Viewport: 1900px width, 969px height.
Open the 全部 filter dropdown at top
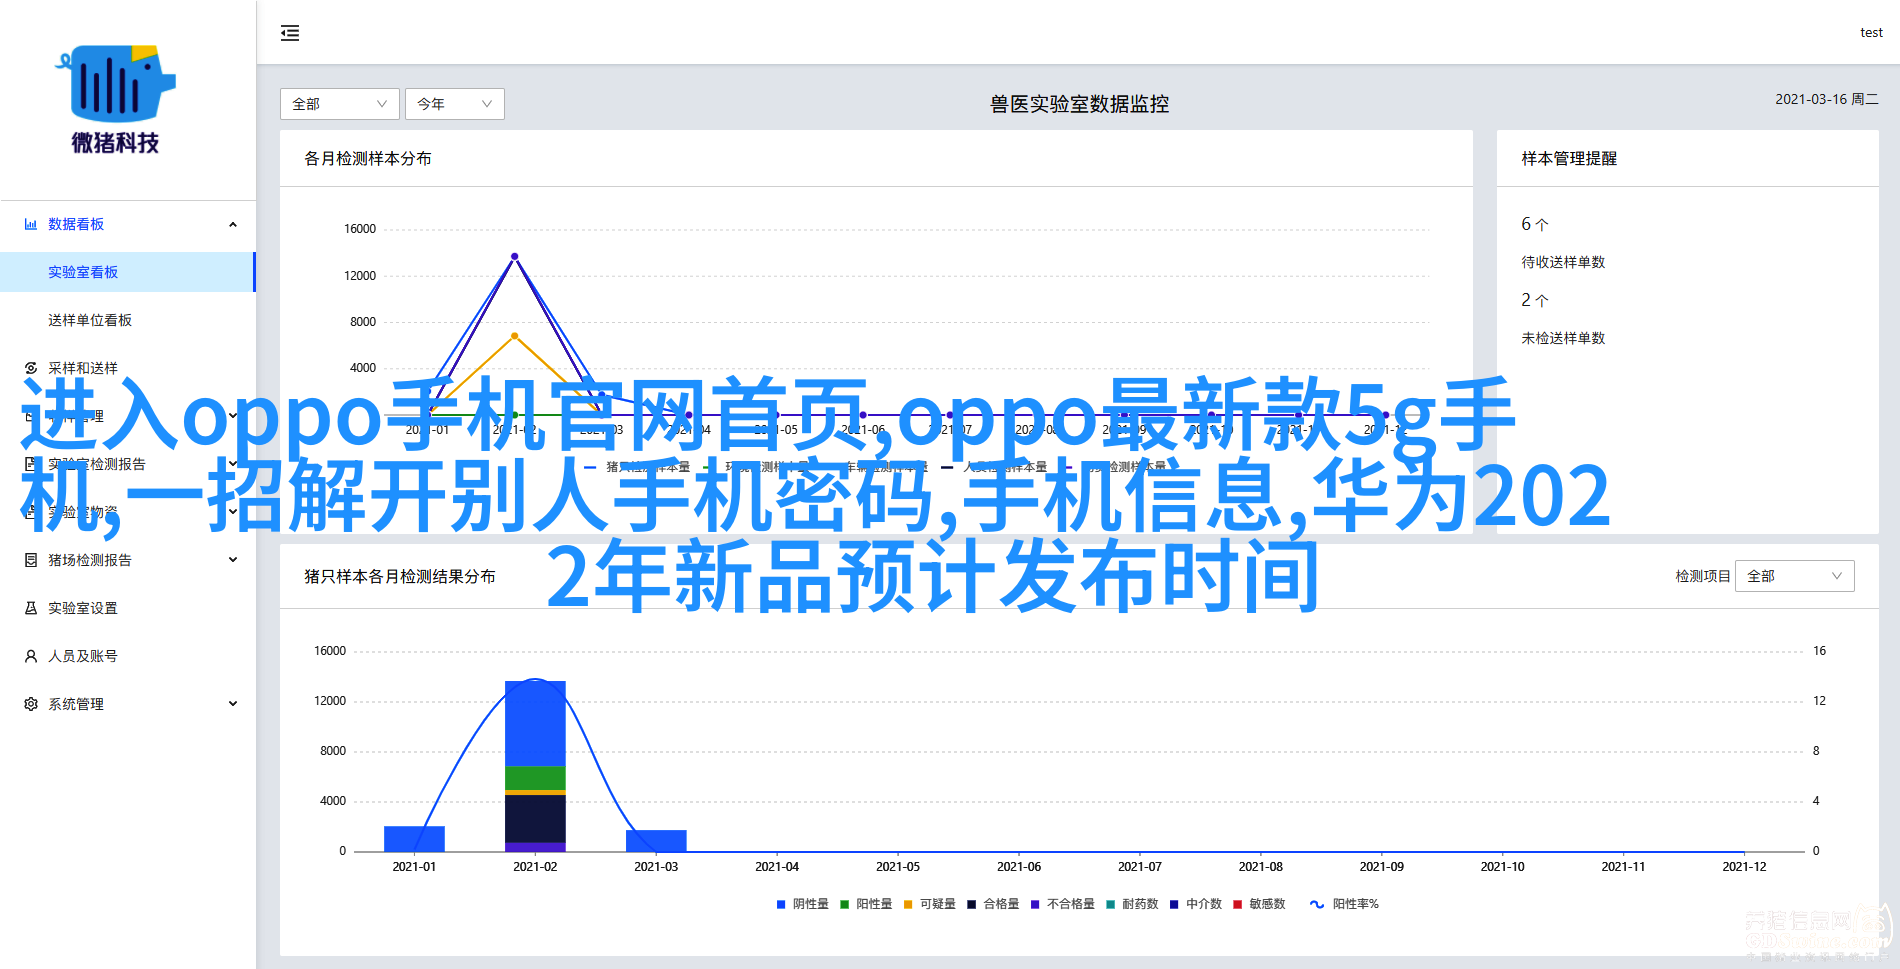[340, 104]
